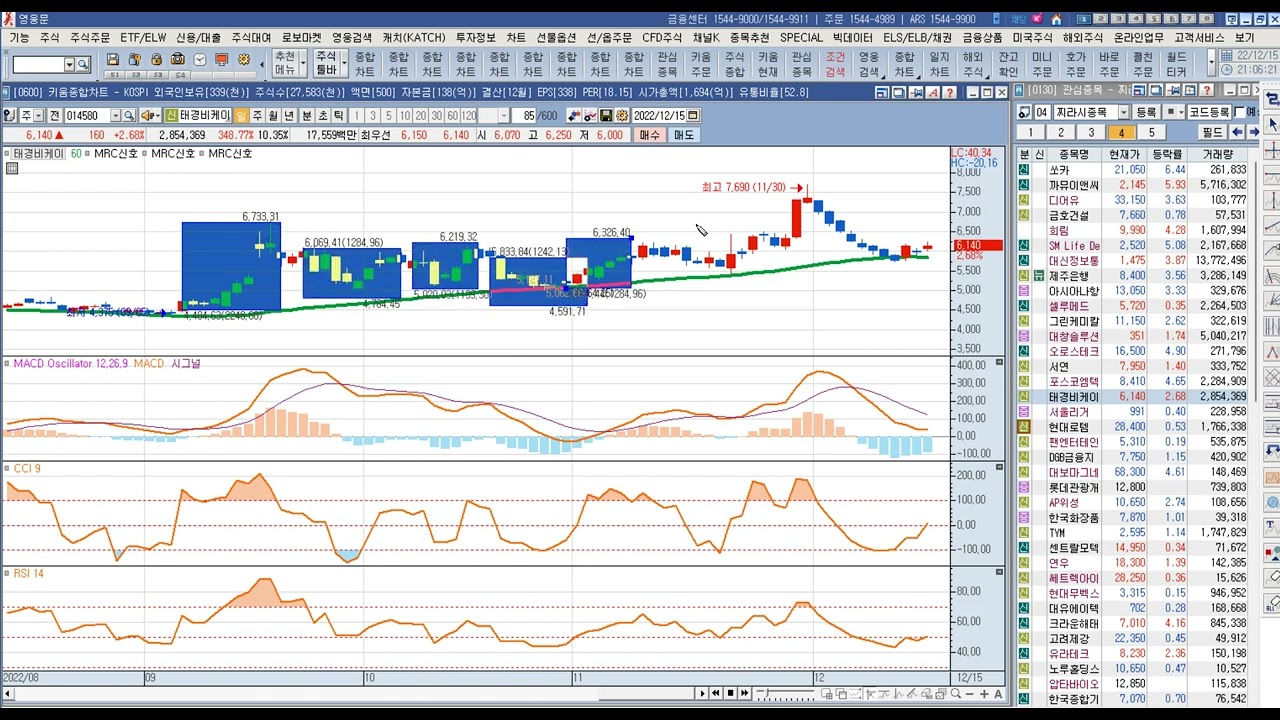Click the 등록 button in 관심종목 window
The height and width of the screenshot is (720, 1280).
point(1145,112)
